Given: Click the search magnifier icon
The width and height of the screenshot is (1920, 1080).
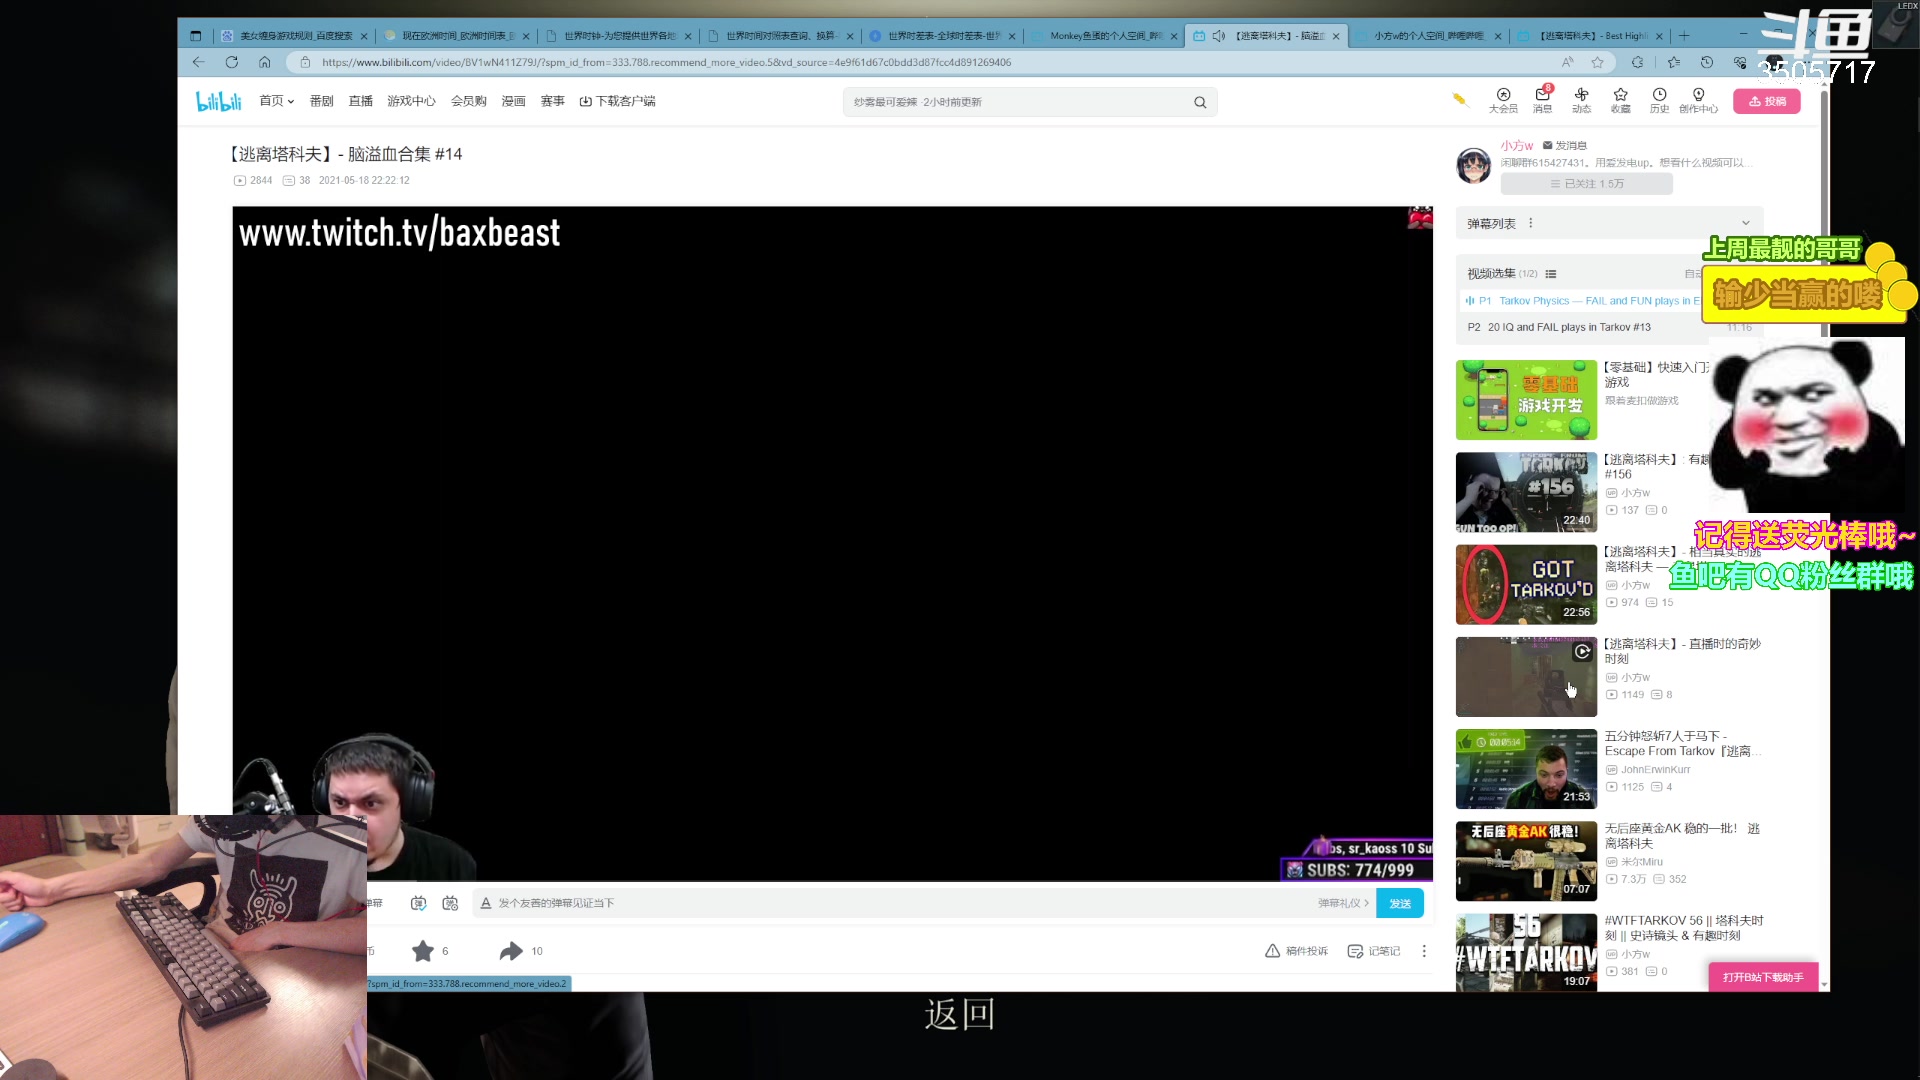Looking at the screenshot, I should 1200,102.
